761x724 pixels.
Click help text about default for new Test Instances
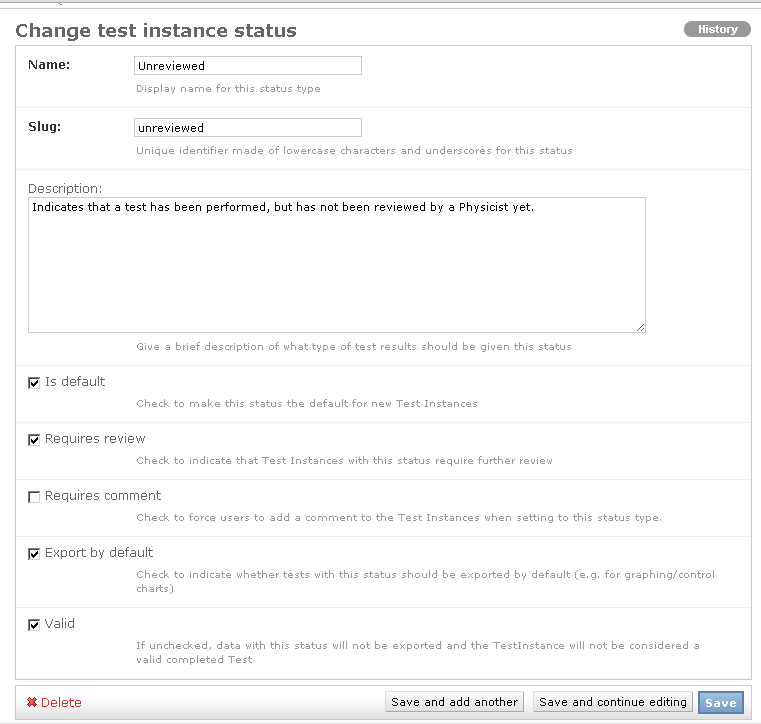[307, 404]
